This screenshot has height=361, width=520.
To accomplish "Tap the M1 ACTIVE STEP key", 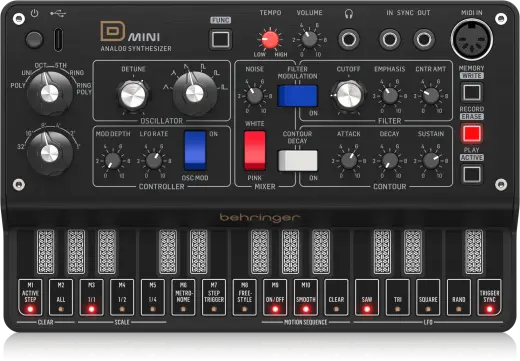I will (x=30, y=297).
